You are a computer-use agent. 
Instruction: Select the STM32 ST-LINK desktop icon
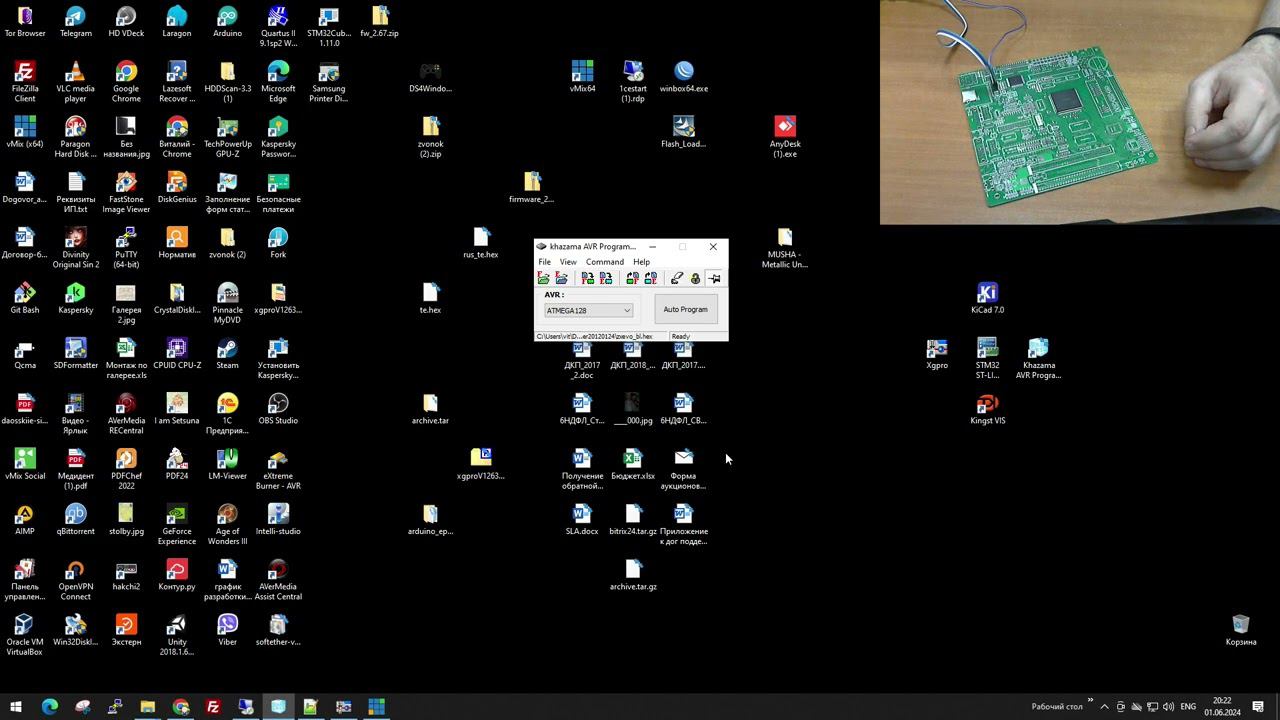pos(987,359)
